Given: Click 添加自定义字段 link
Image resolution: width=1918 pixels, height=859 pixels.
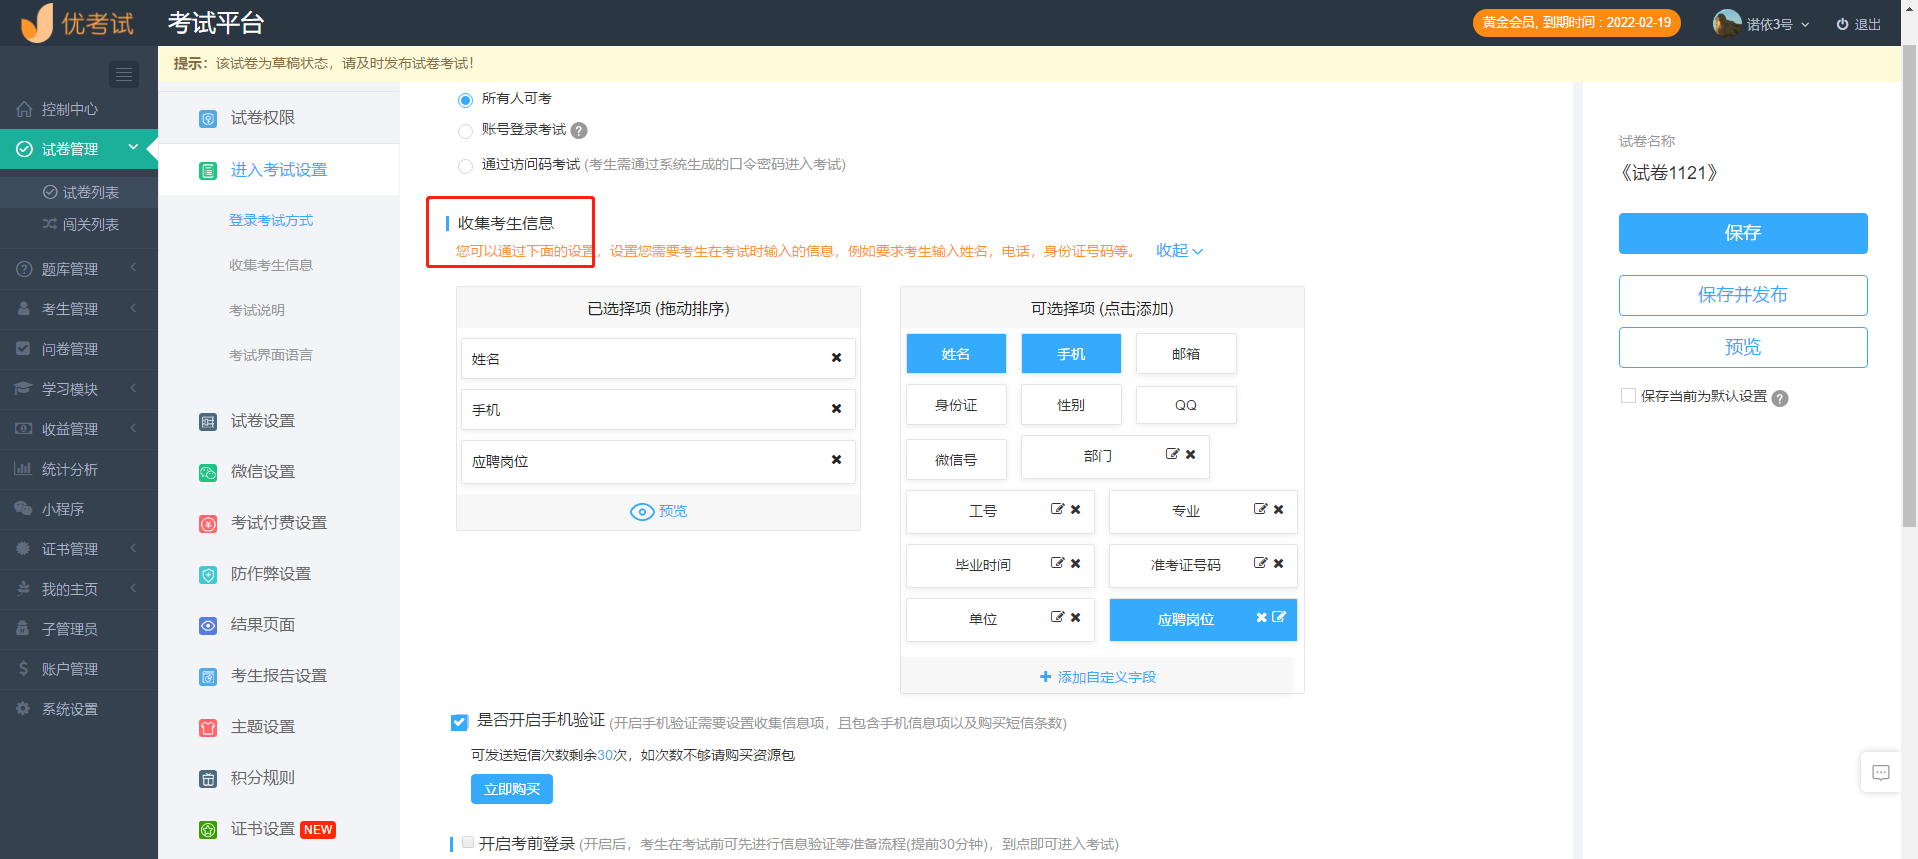Looking at the screenshot, I should click(x=1098, y=677).
